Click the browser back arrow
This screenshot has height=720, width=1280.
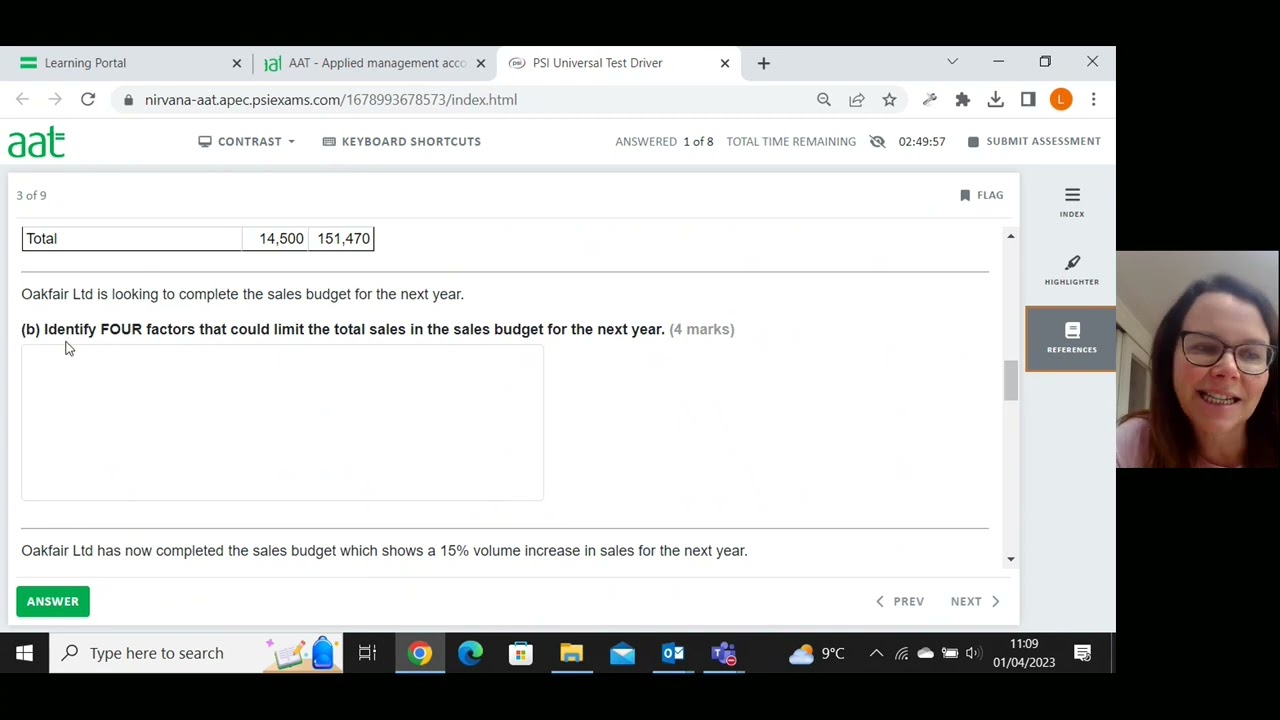(22, 99)
